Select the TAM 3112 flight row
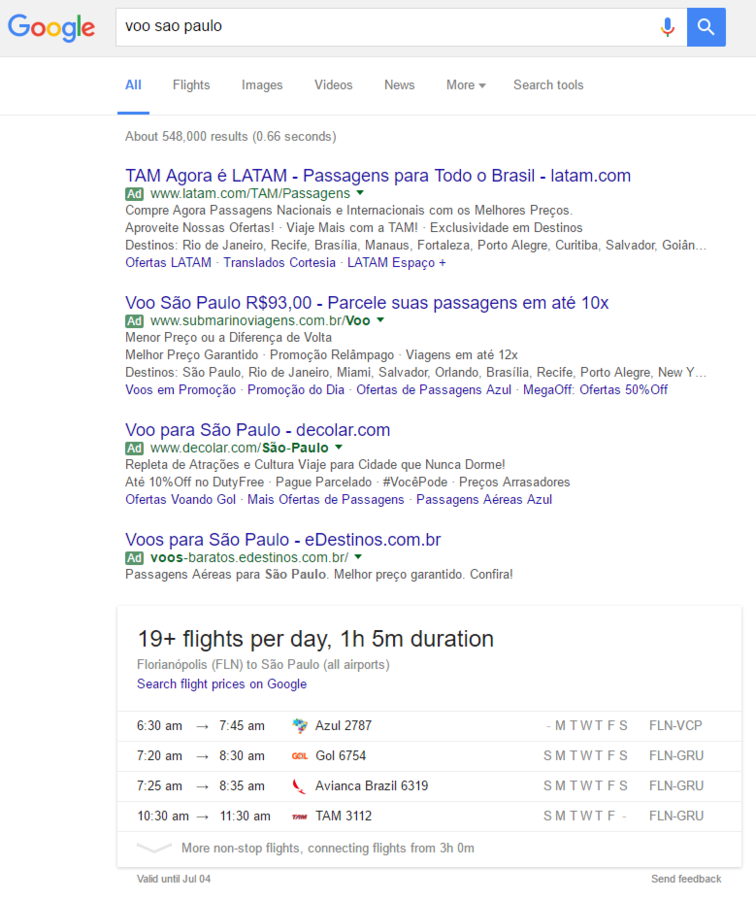This screenshot has height=900, width=756. (x=429, y=816)
